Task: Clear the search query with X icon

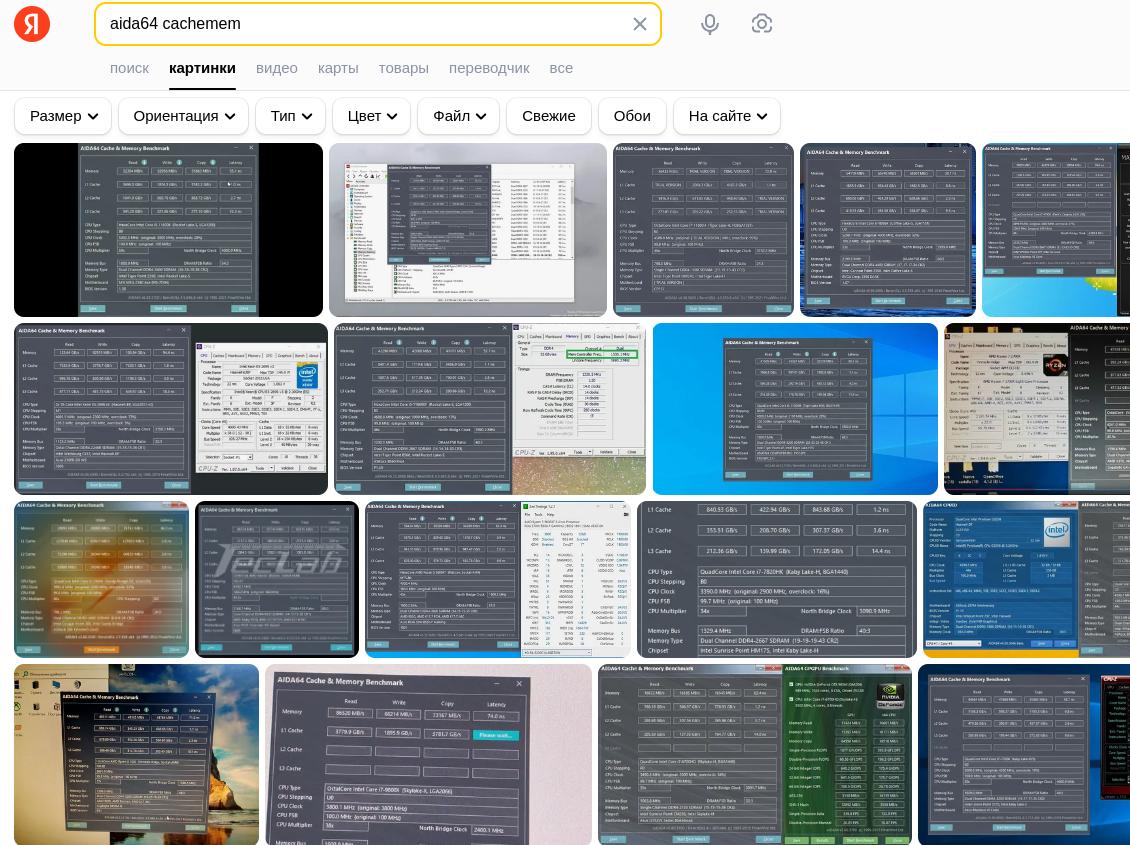Action: coord(639,24)
